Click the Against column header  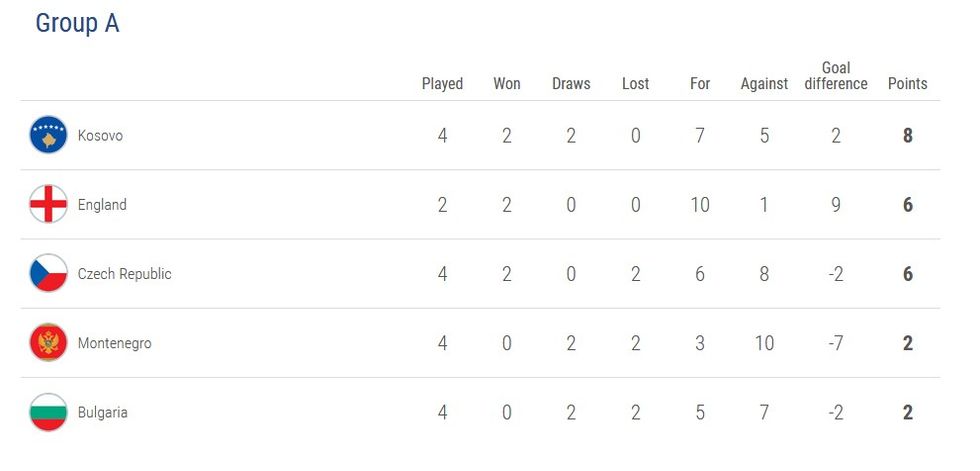[764, 84]
